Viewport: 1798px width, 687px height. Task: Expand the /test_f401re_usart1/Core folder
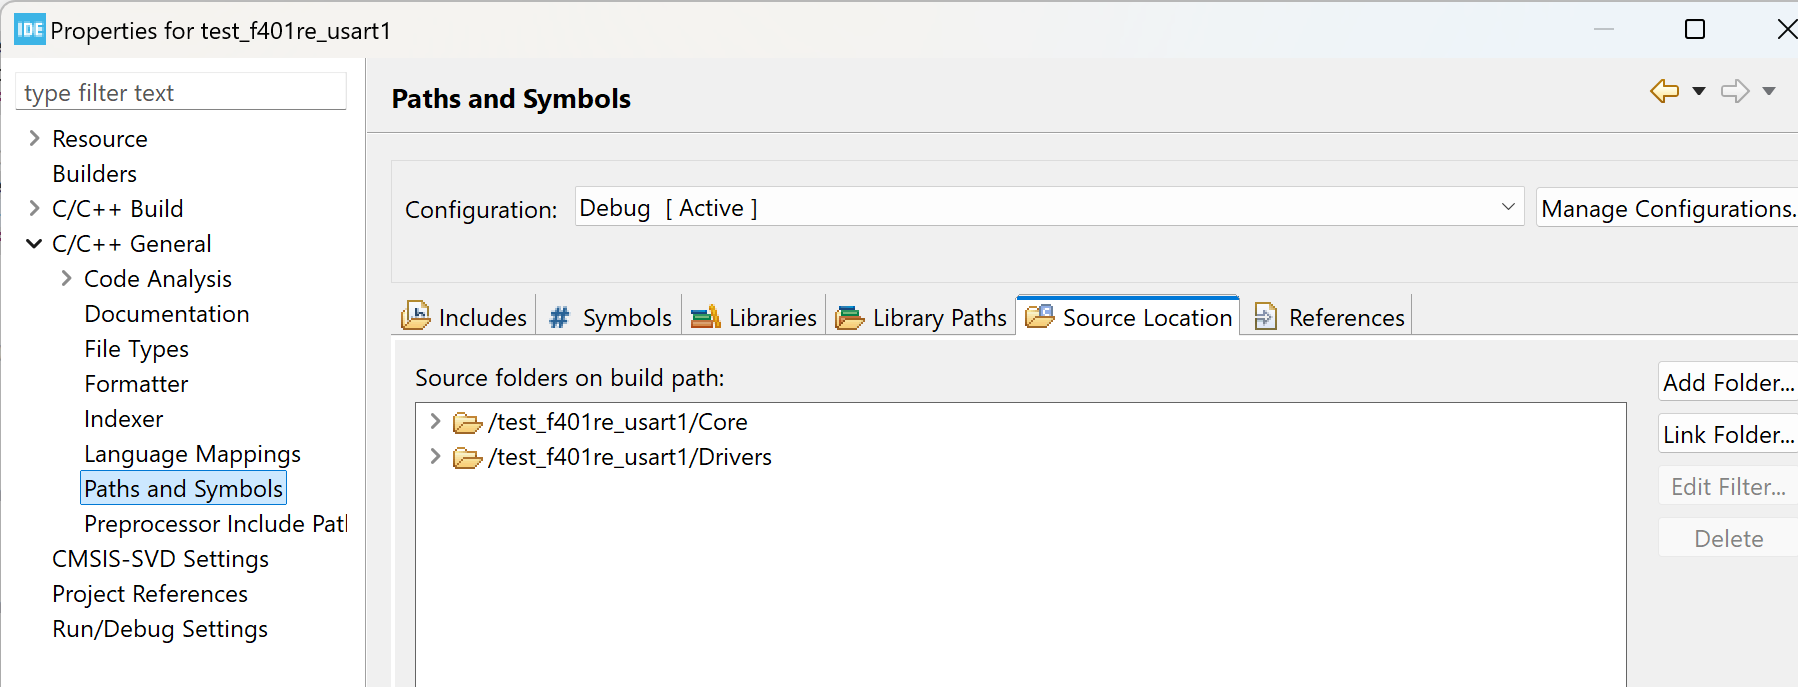click(435, 421)
